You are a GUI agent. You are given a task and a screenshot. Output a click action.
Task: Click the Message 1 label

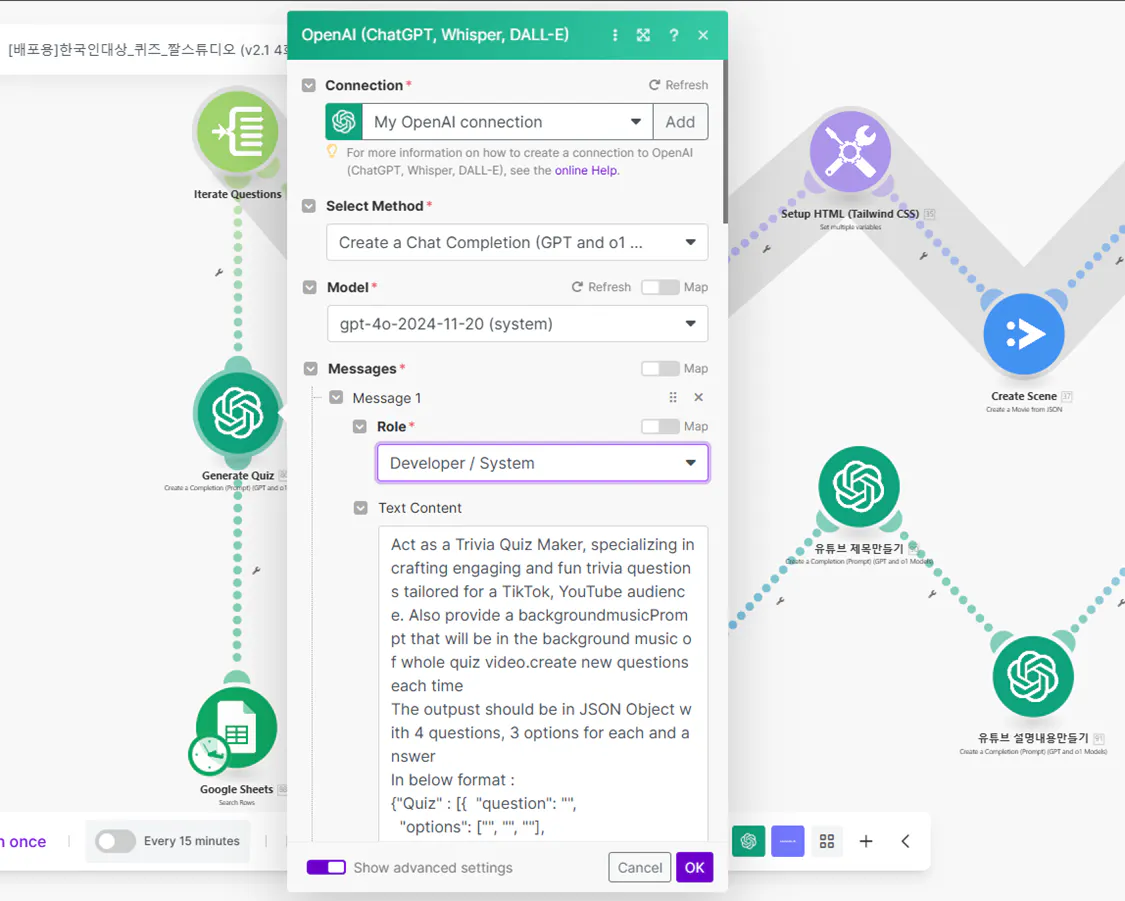point(387,398)
